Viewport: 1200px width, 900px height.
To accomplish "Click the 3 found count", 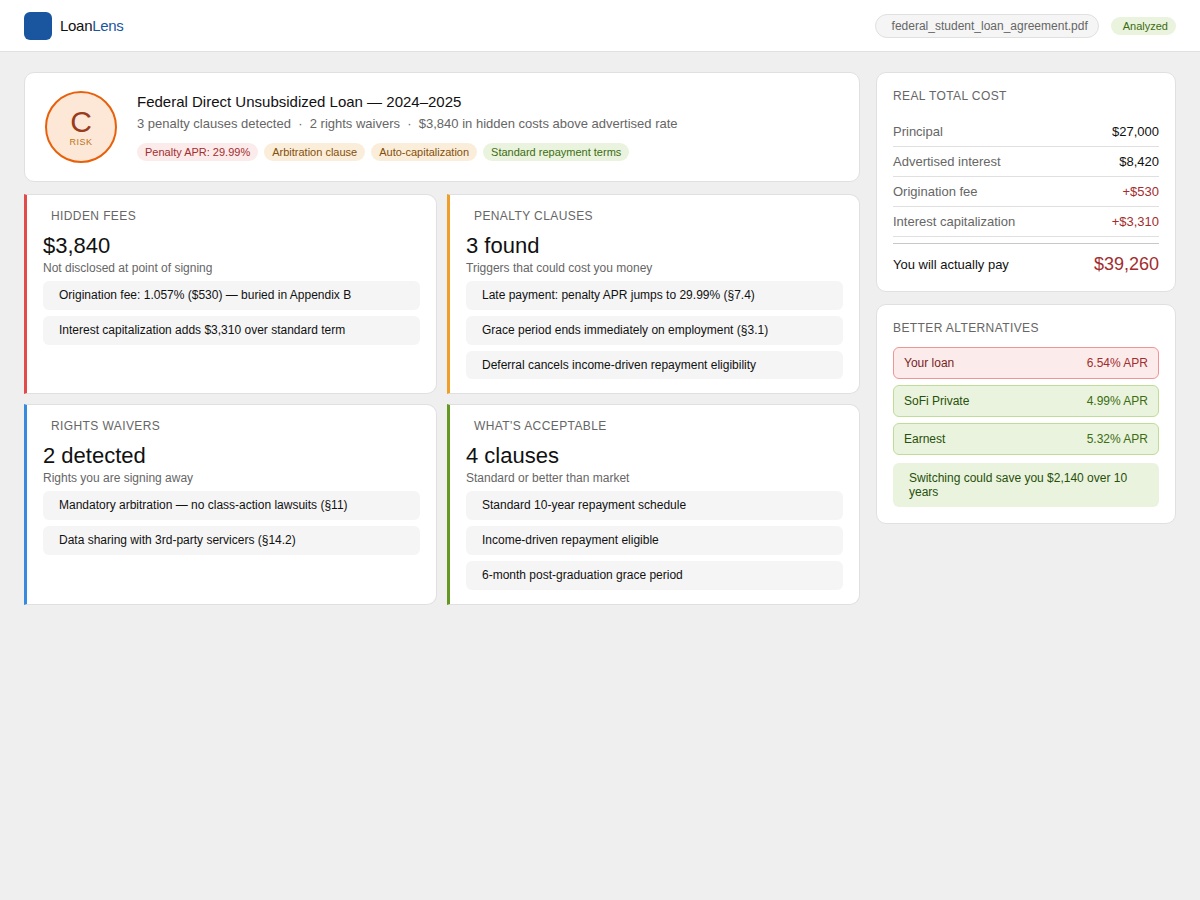I will pyautogui.click(x=503, y=245).
